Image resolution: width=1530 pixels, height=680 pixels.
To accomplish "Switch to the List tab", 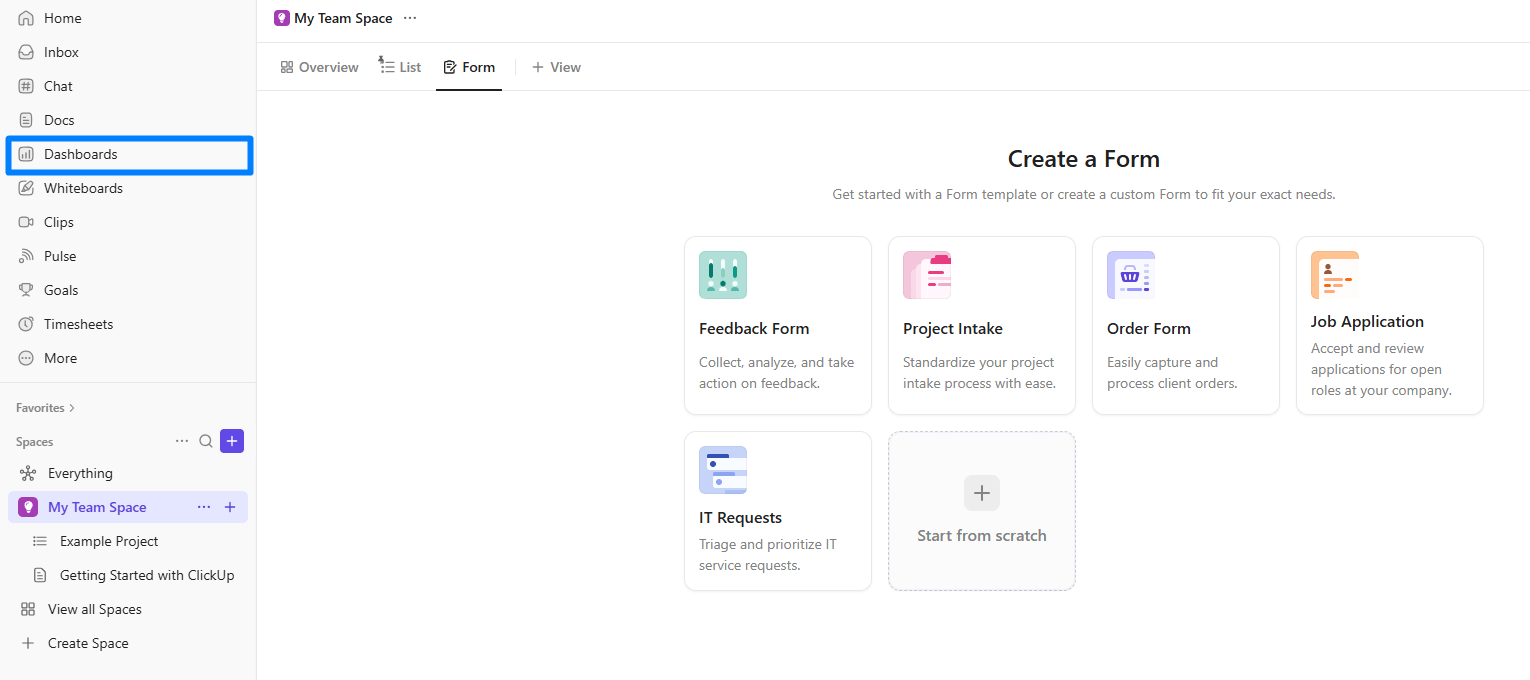I will point(399,66).
